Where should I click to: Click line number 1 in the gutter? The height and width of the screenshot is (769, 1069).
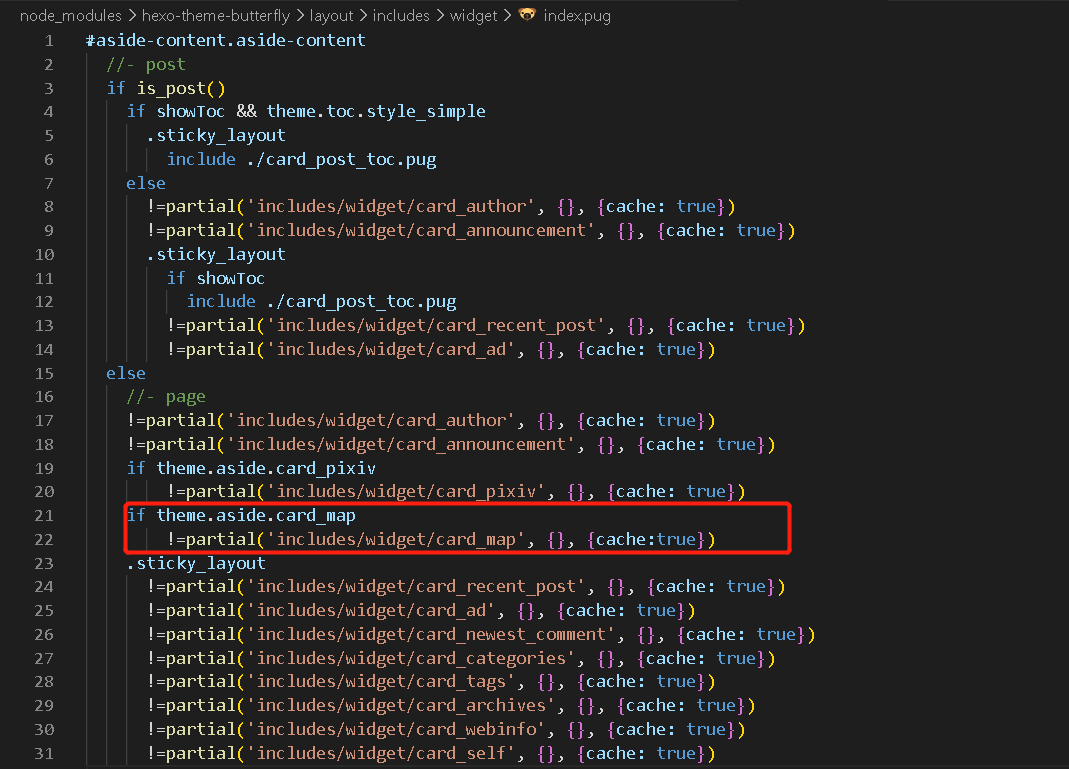[48, 41]
